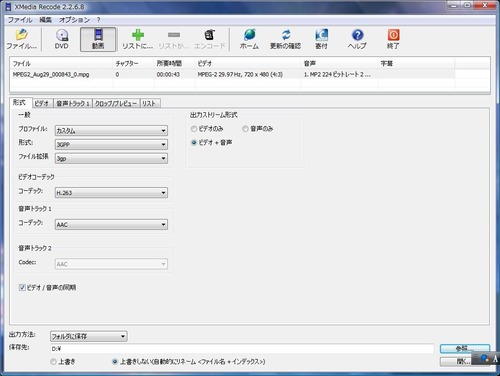Click the 所要時間 column header

175,63
